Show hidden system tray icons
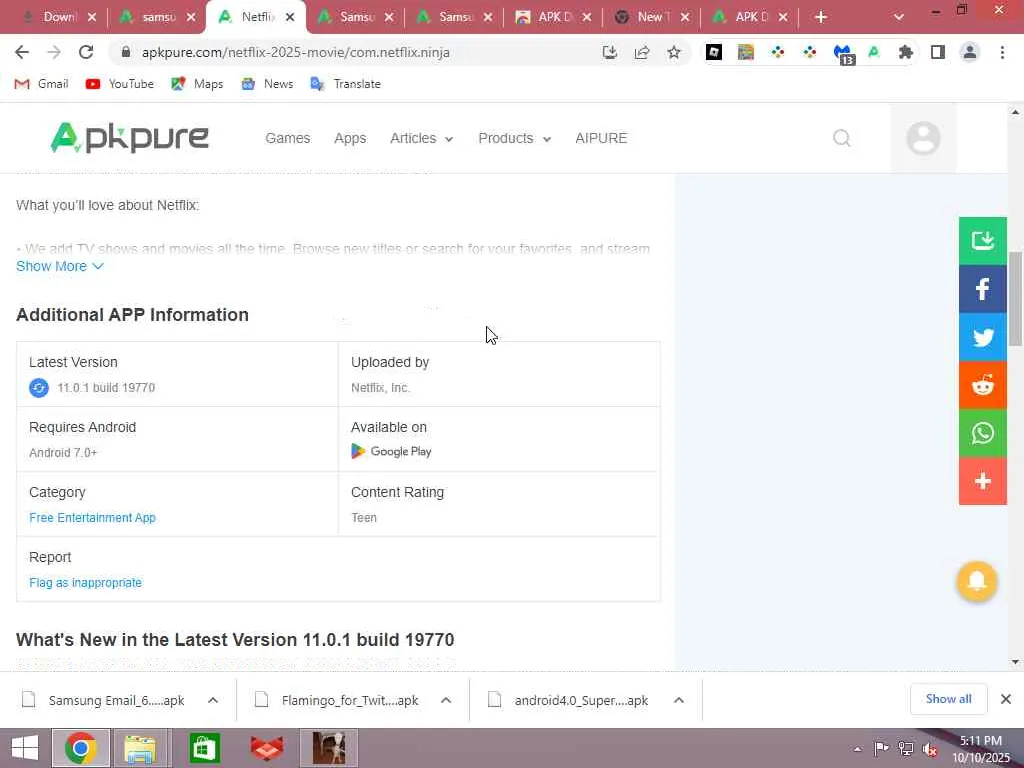This screenshot has width=1024, height=768. [857, 749]
